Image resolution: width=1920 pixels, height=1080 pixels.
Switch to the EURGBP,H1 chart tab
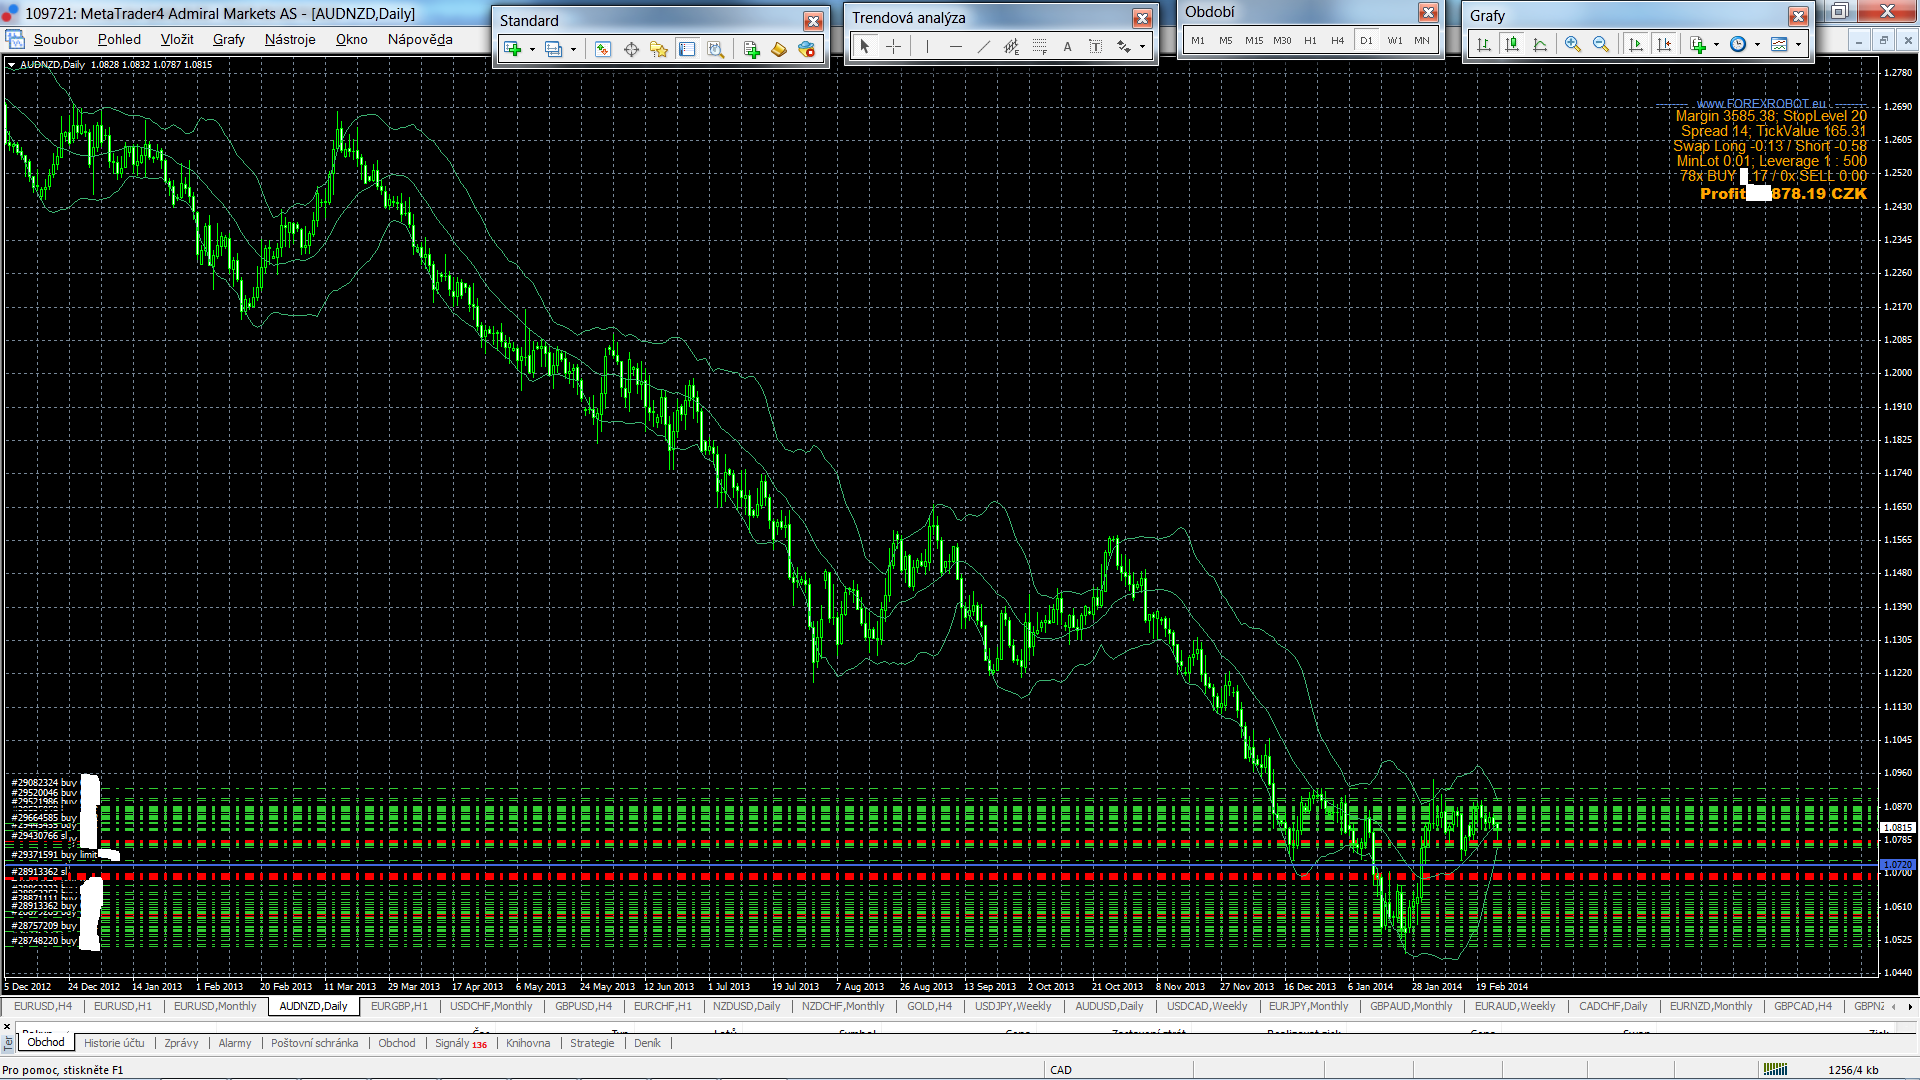click(x=399, y=1006)
